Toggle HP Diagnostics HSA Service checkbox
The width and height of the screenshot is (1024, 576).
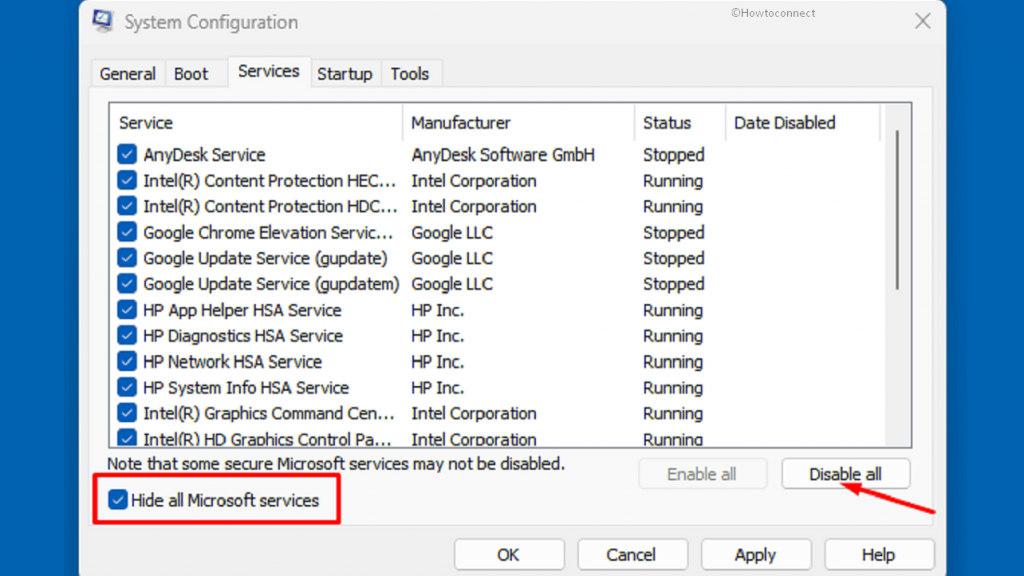[x=127, y=336]
